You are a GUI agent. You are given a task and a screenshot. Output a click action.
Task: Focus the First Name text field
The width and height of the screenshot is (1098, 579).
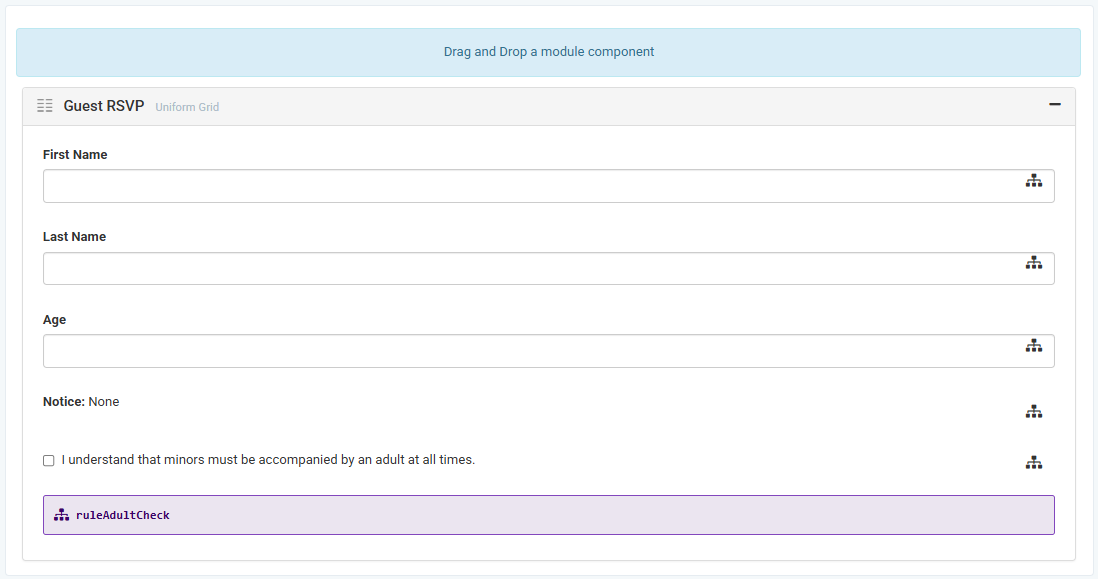pyautogui.click(x=530, y=186)
